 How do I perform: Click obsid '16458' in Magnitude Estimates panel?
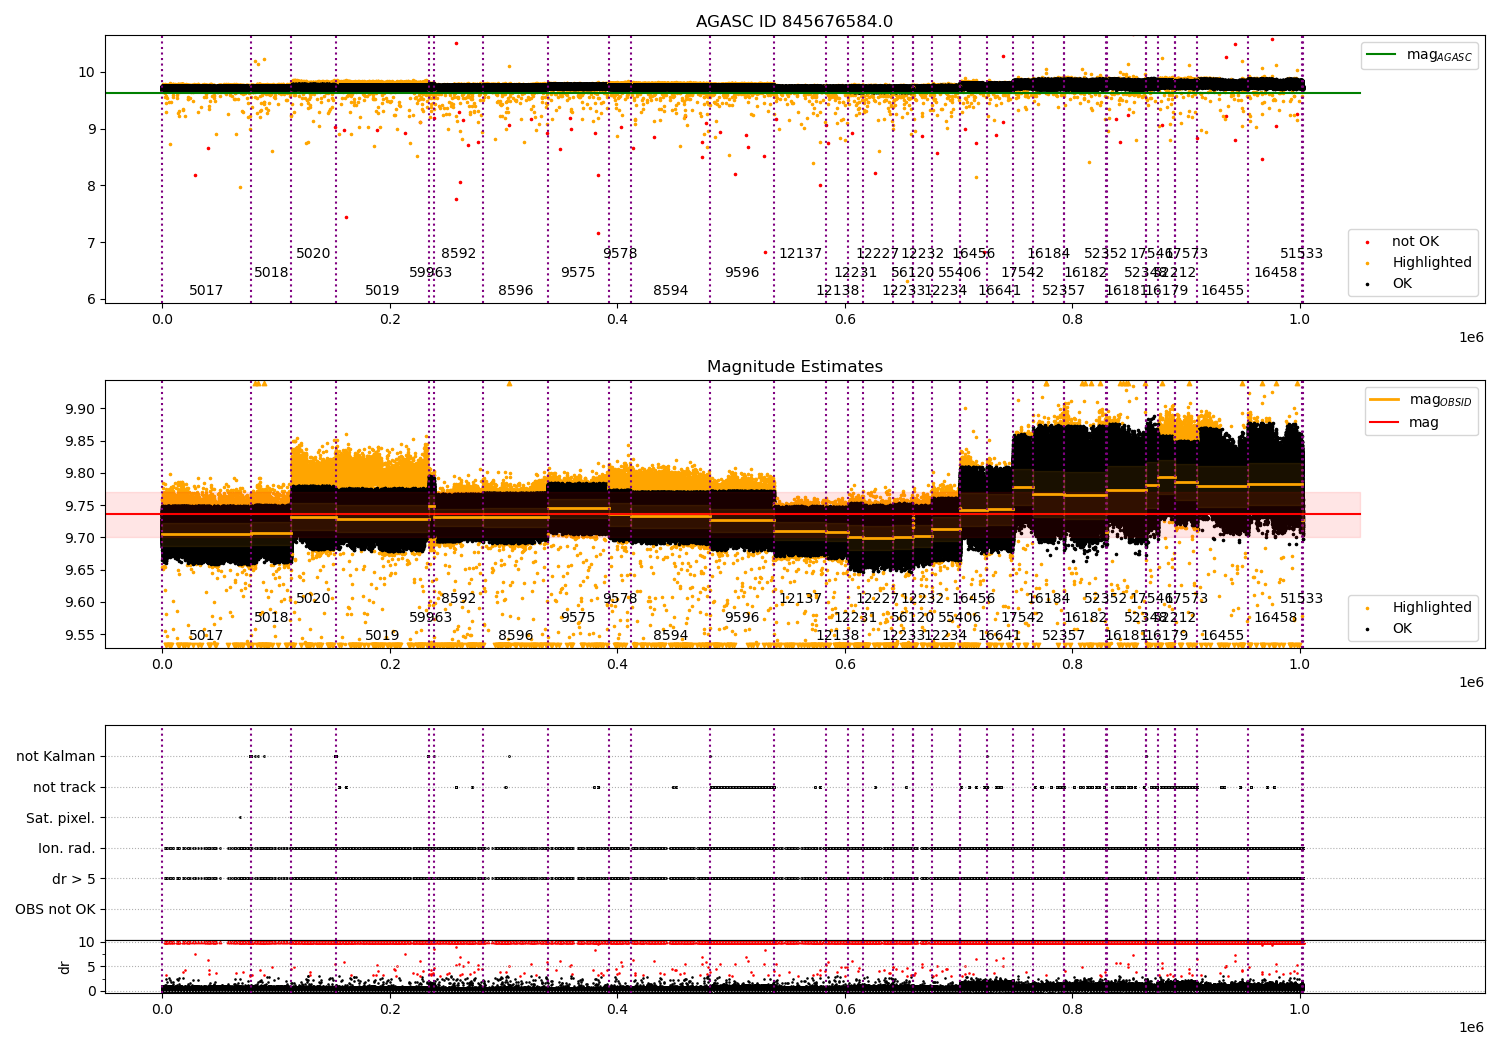pos(1276,618)
